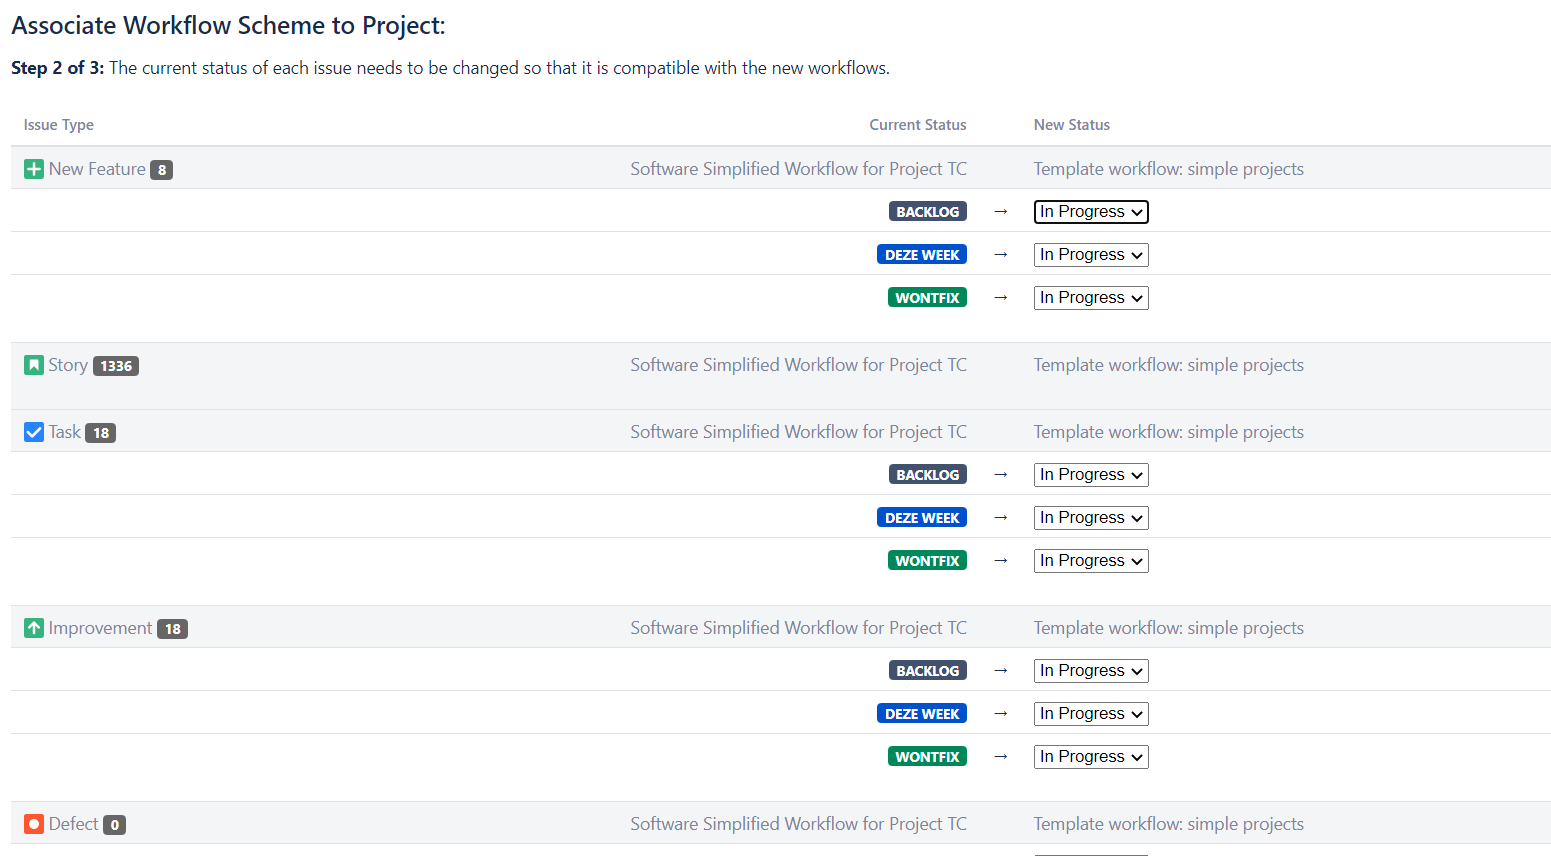Click Story row's Template workflow: simple projects text
The image size is (1551, 856).
coord(1169,365)
